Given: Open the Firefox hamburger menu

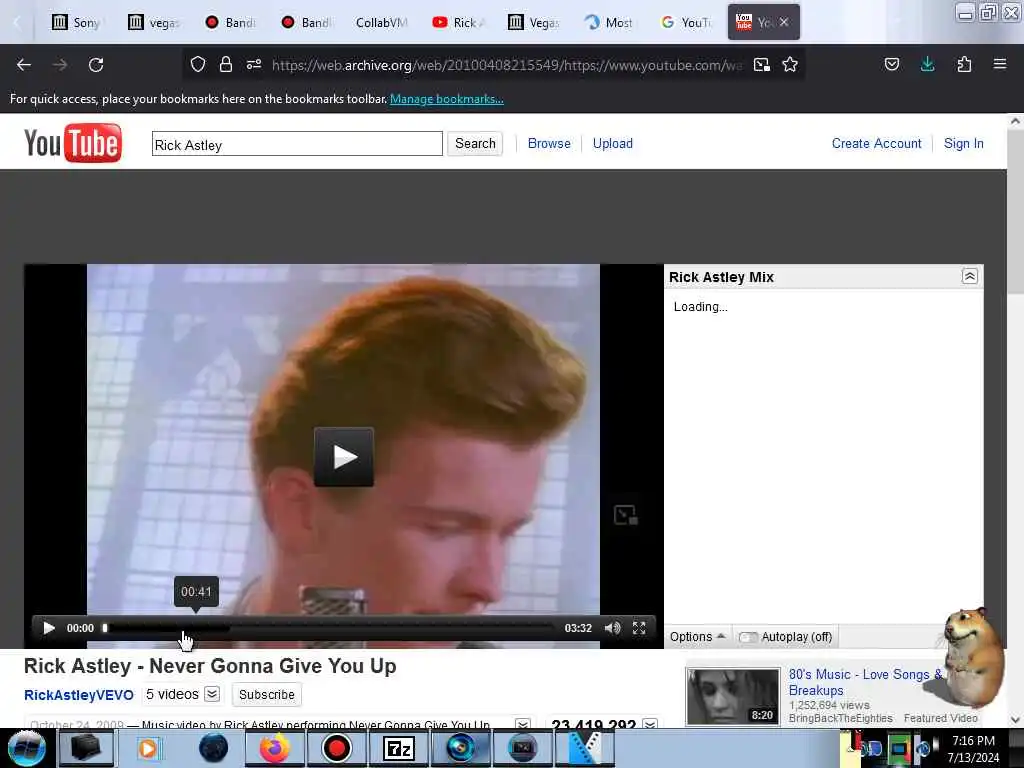Looking at the screenshot, I should [x=1000, y=64].
